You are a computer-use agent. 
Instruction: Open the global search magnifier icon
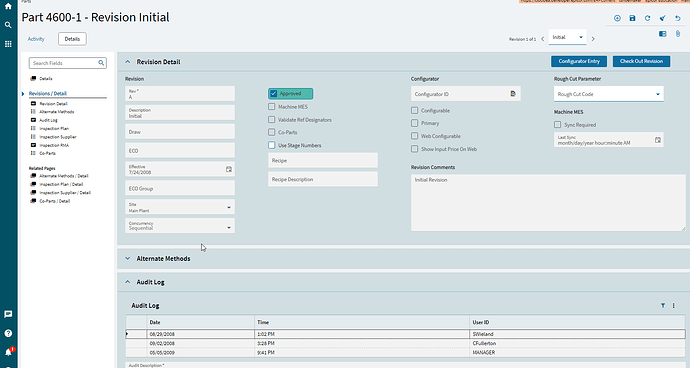click(x=8, y=25)
